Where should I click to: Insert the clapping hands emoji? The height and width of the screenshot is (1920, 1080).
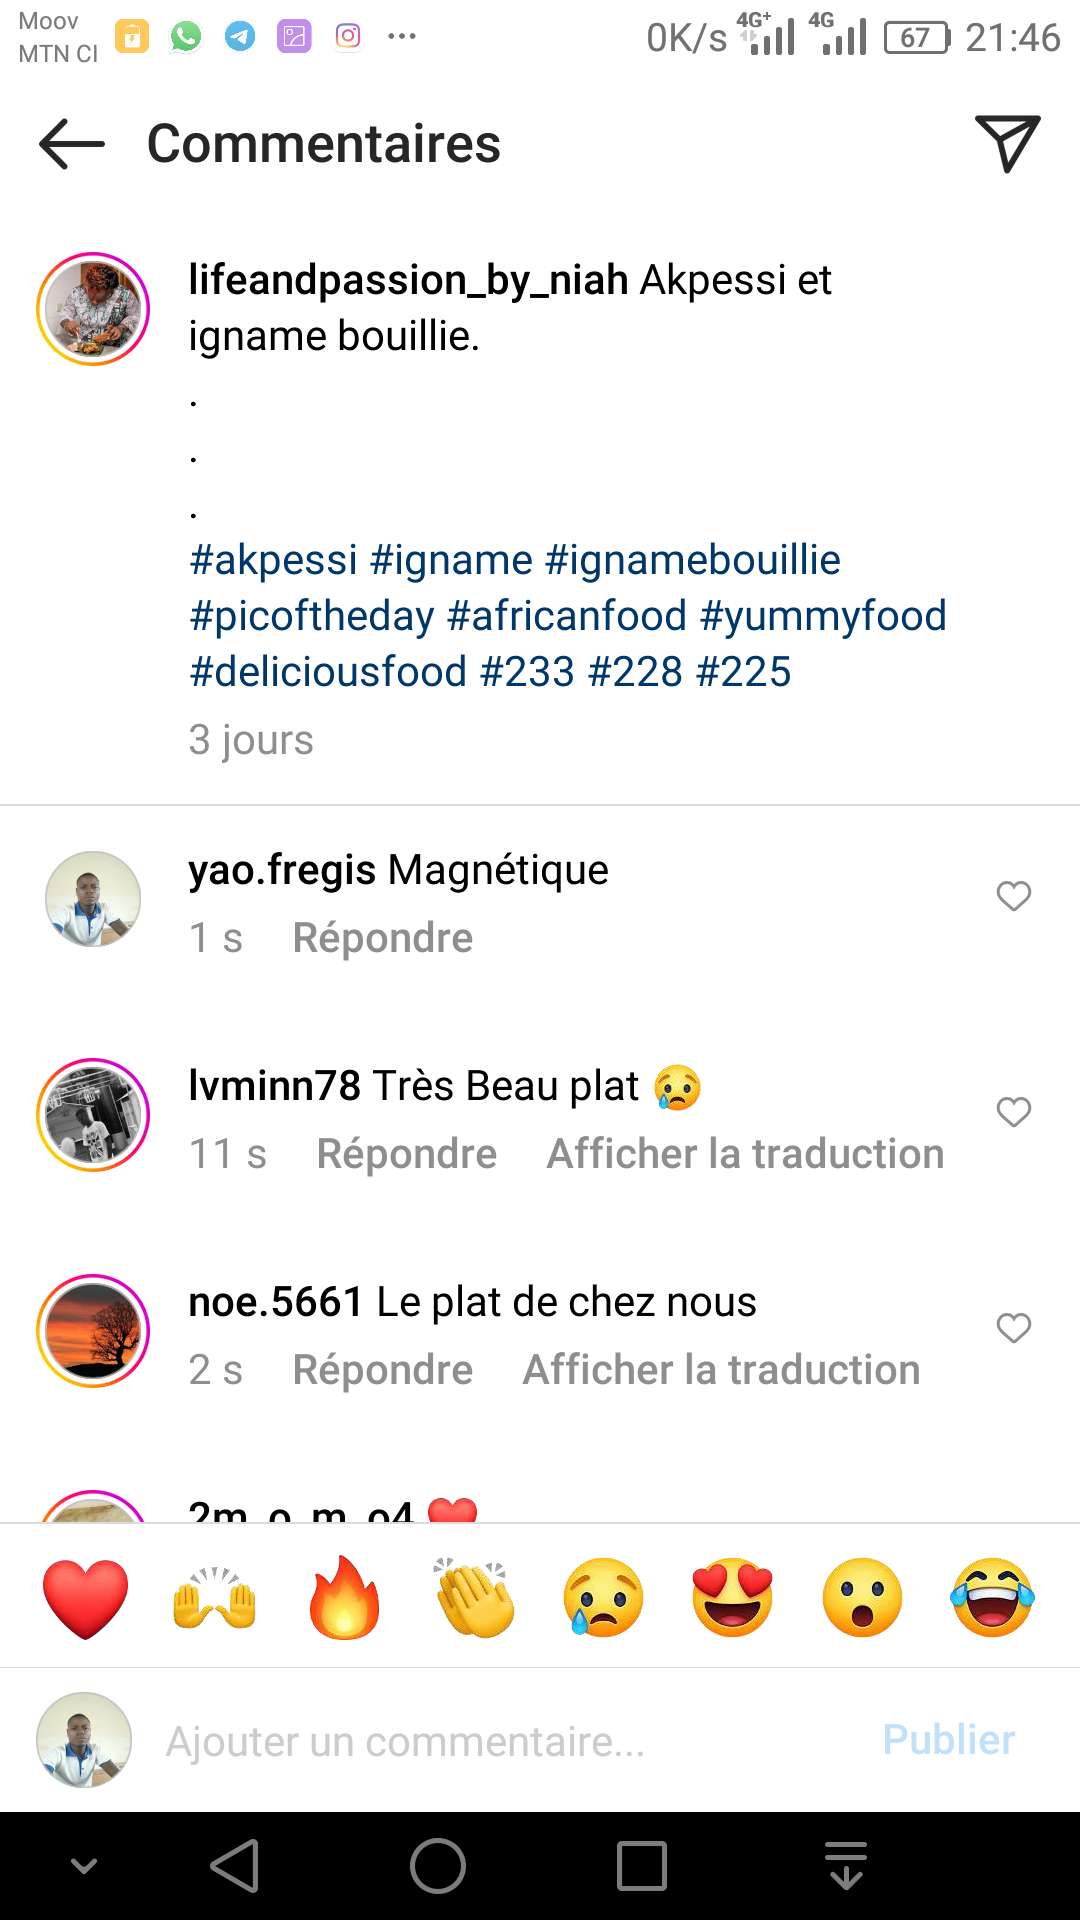(474, 1597)
